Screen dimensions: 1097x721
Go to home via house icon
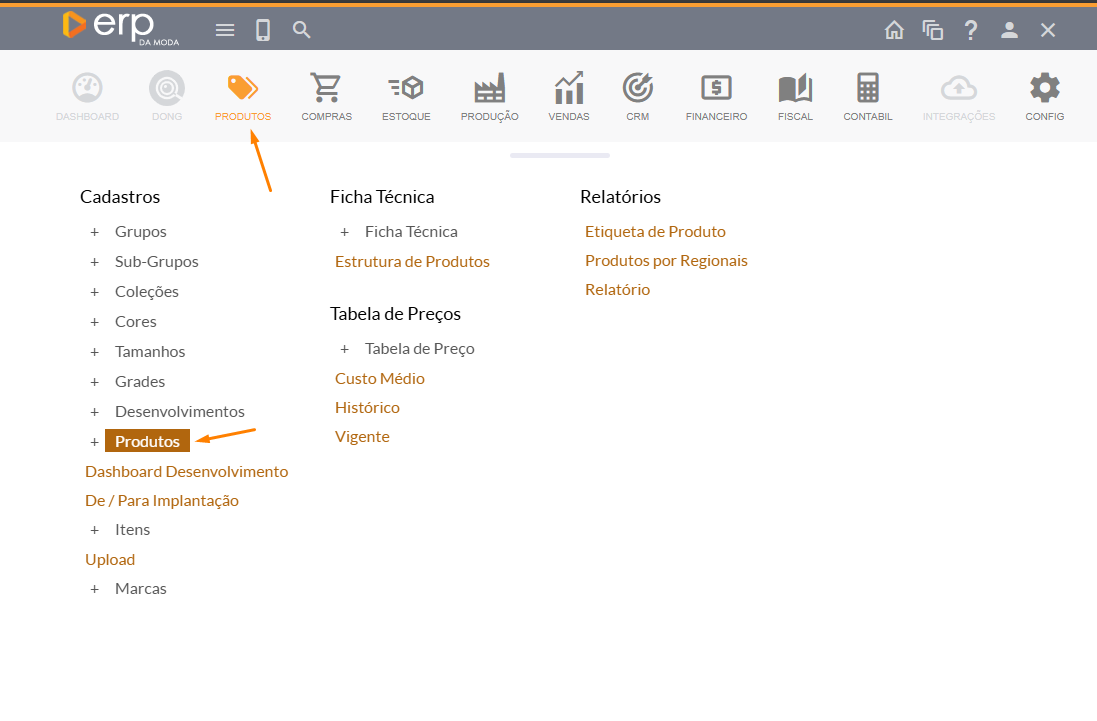coord(894,30)
